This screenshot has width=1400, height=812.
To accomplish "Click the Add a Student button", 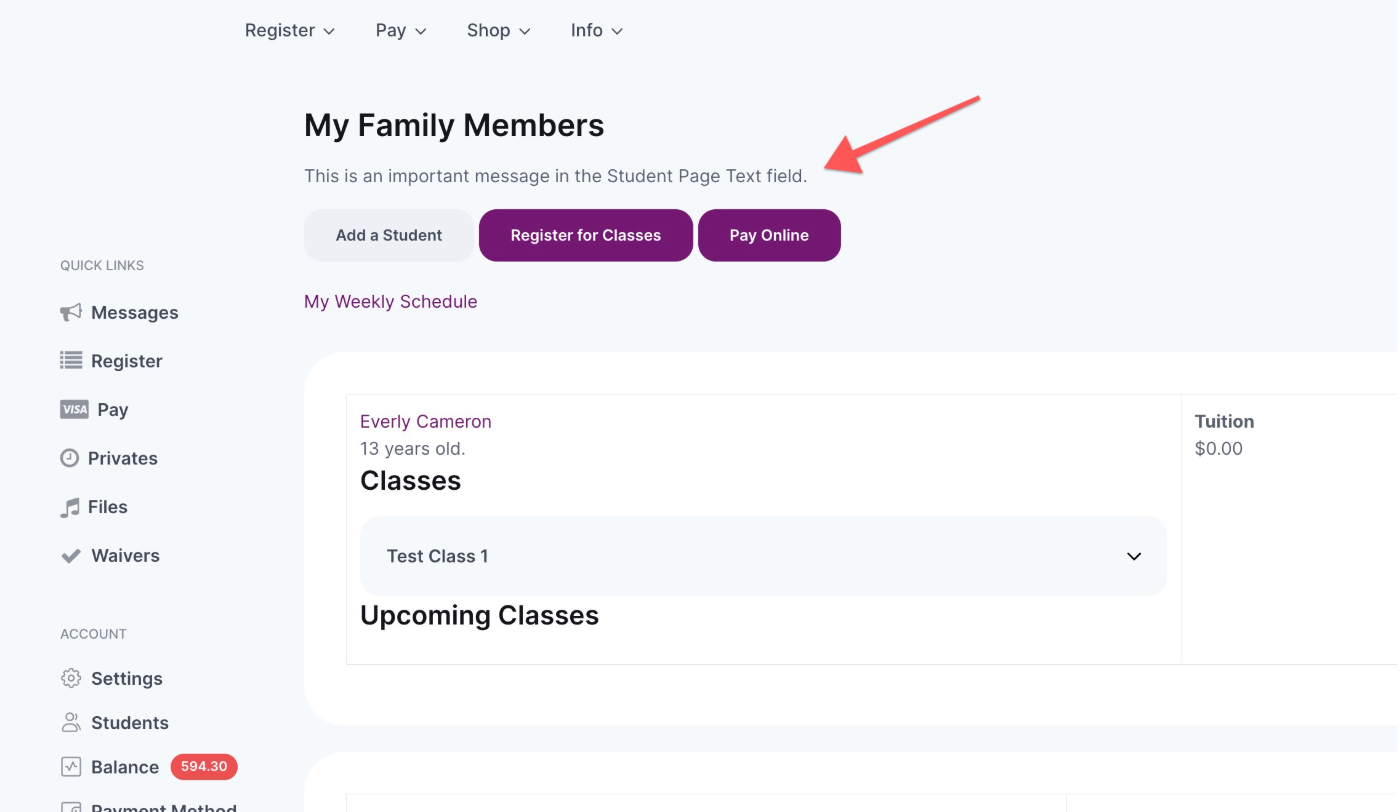I will click(x=389, y=235).
